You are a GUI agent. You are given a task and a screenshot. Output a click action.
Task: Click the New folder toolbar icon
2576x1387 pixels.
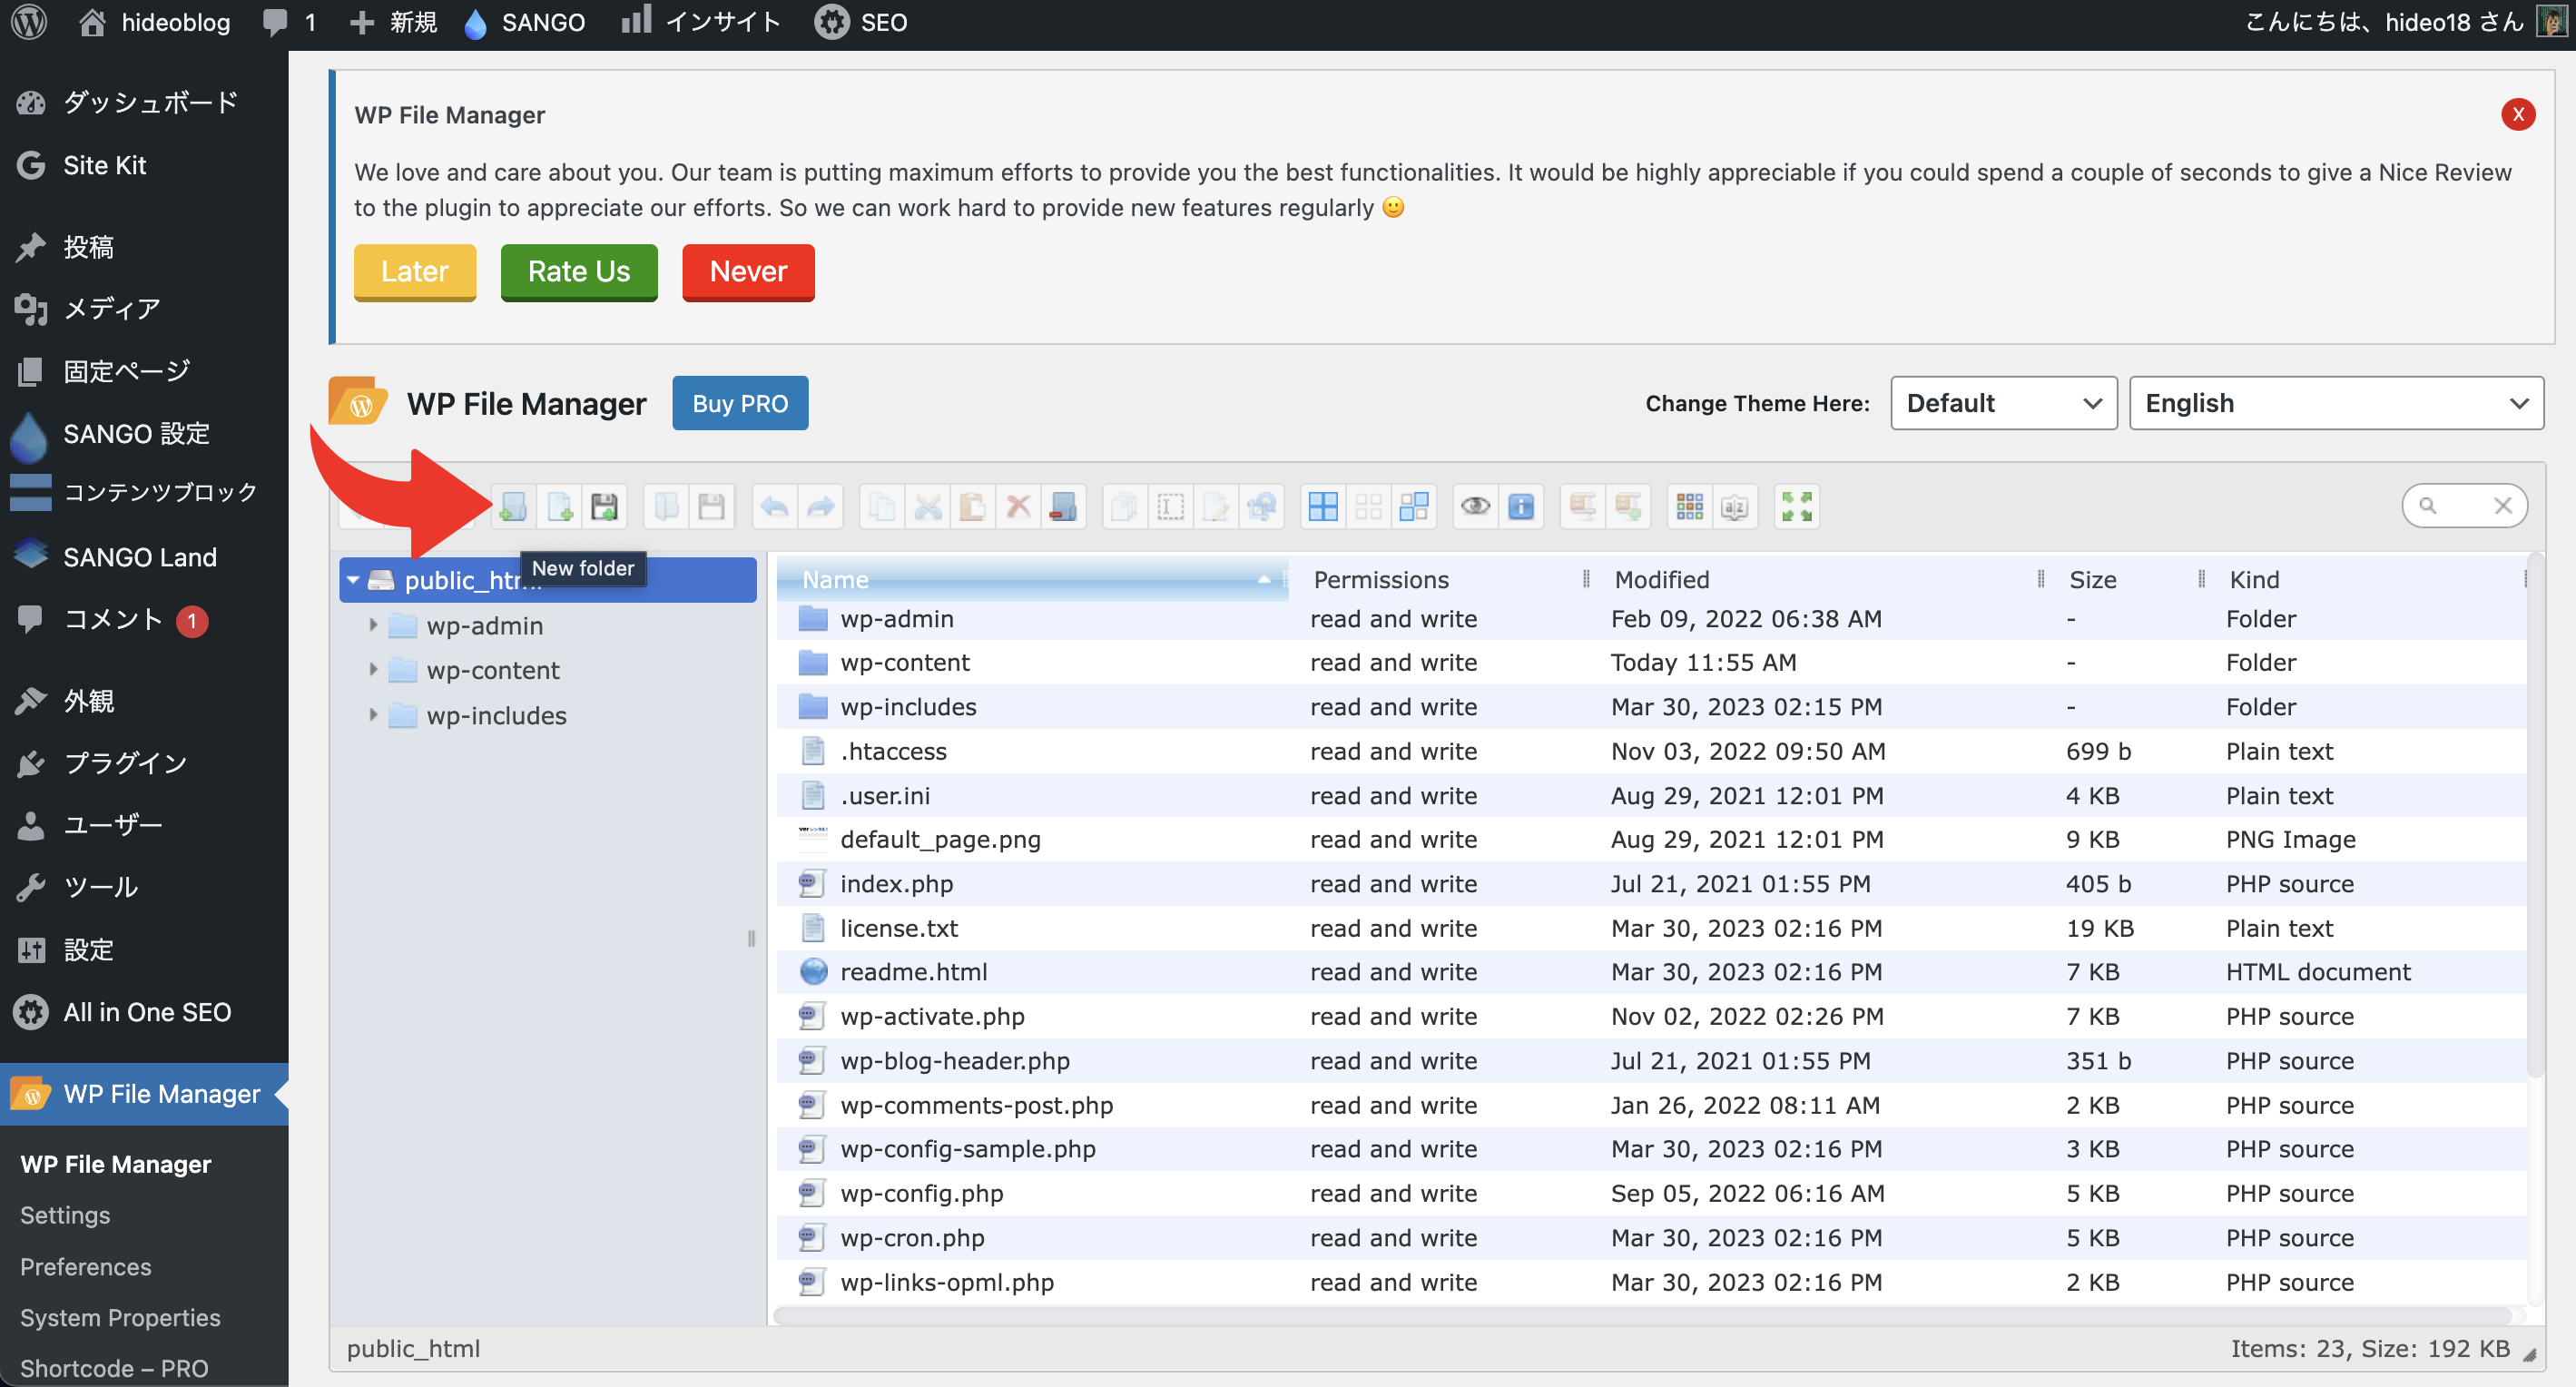513,507
